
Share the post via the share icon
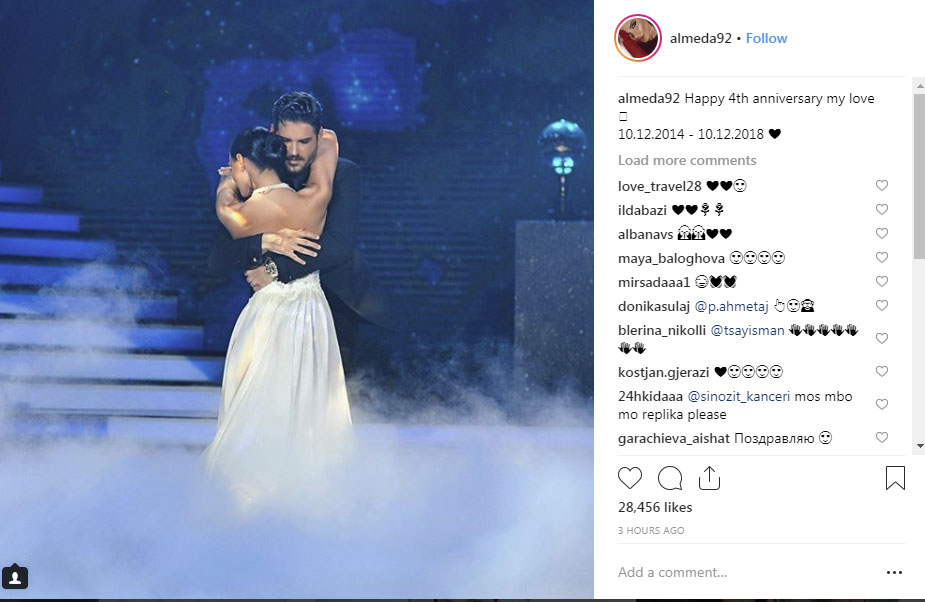[x=709, y=478]
